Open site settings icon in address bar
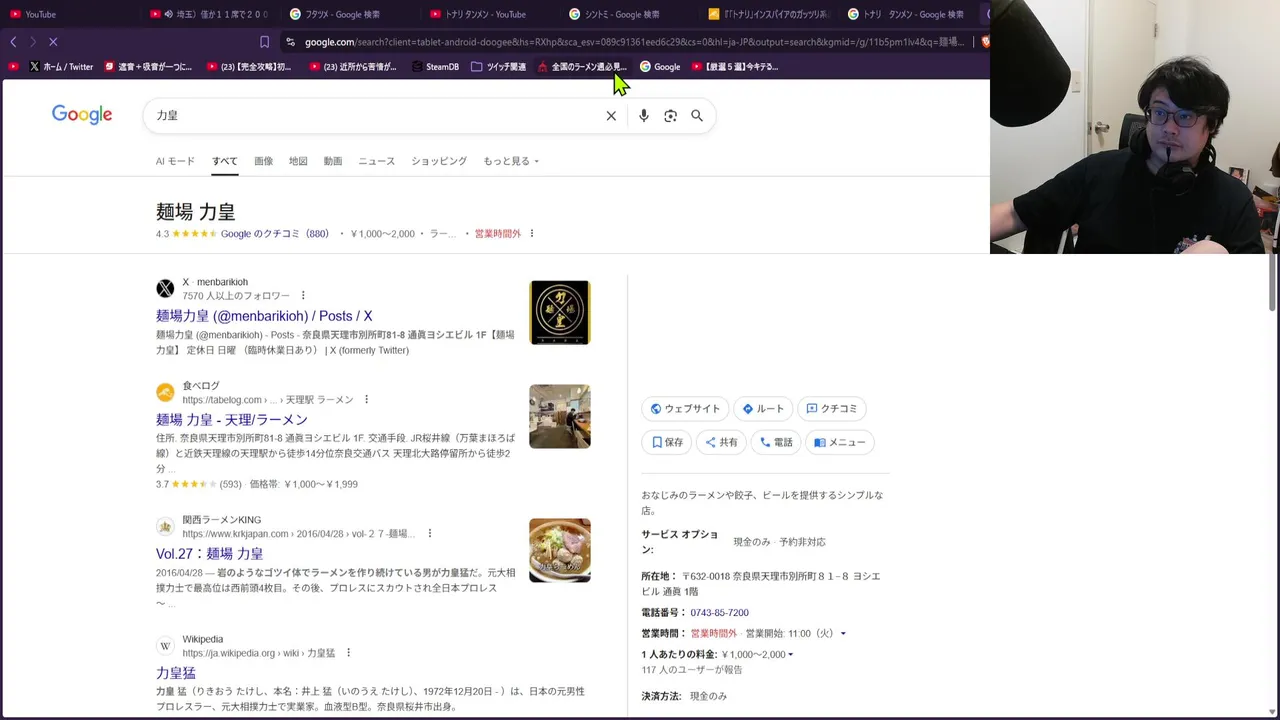This screenshot has width=1280, height=720. [290, 42]
